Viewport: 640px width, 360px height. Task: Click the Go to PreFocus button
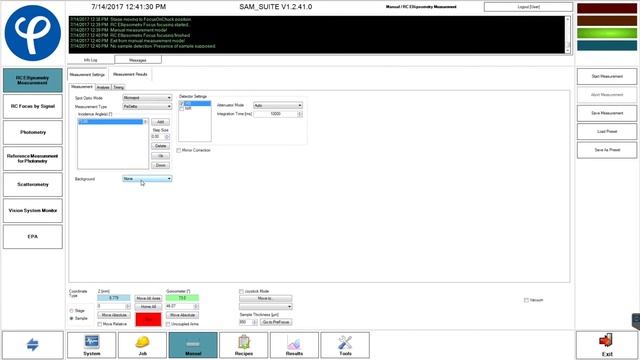276,322
